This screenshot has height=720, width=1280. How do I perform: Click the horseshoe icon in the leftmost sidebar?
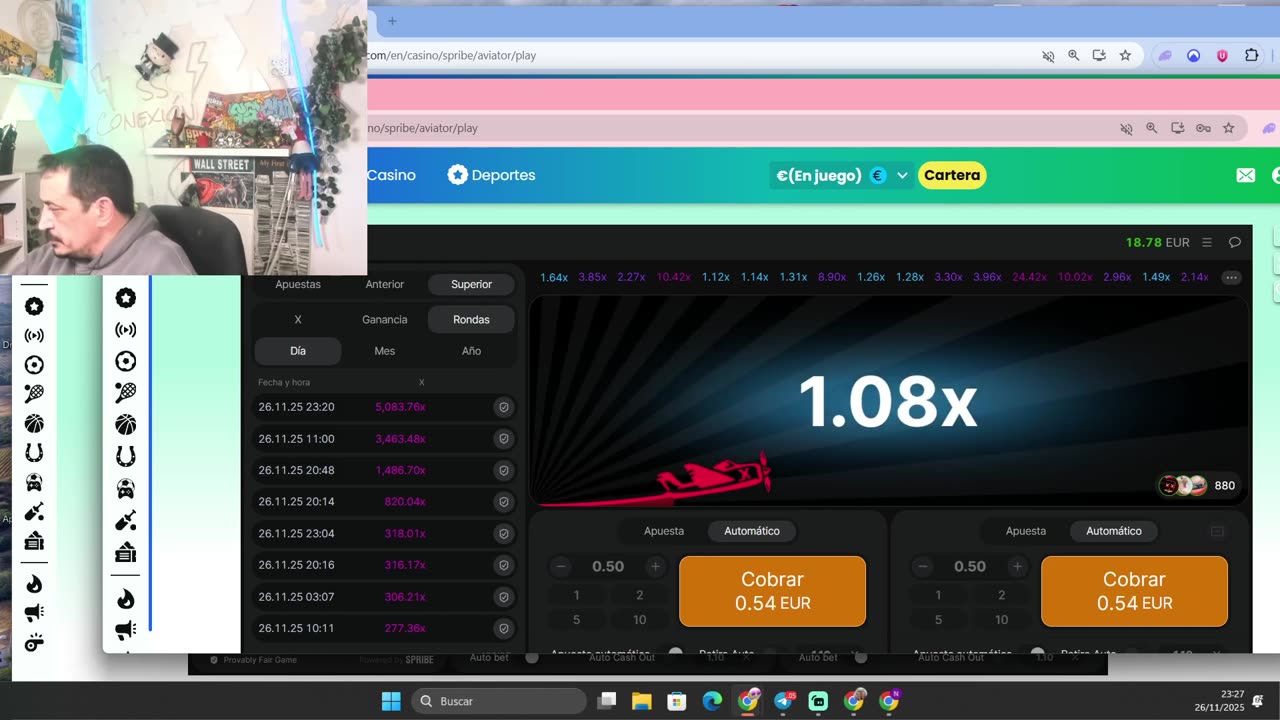coord(34,453)
